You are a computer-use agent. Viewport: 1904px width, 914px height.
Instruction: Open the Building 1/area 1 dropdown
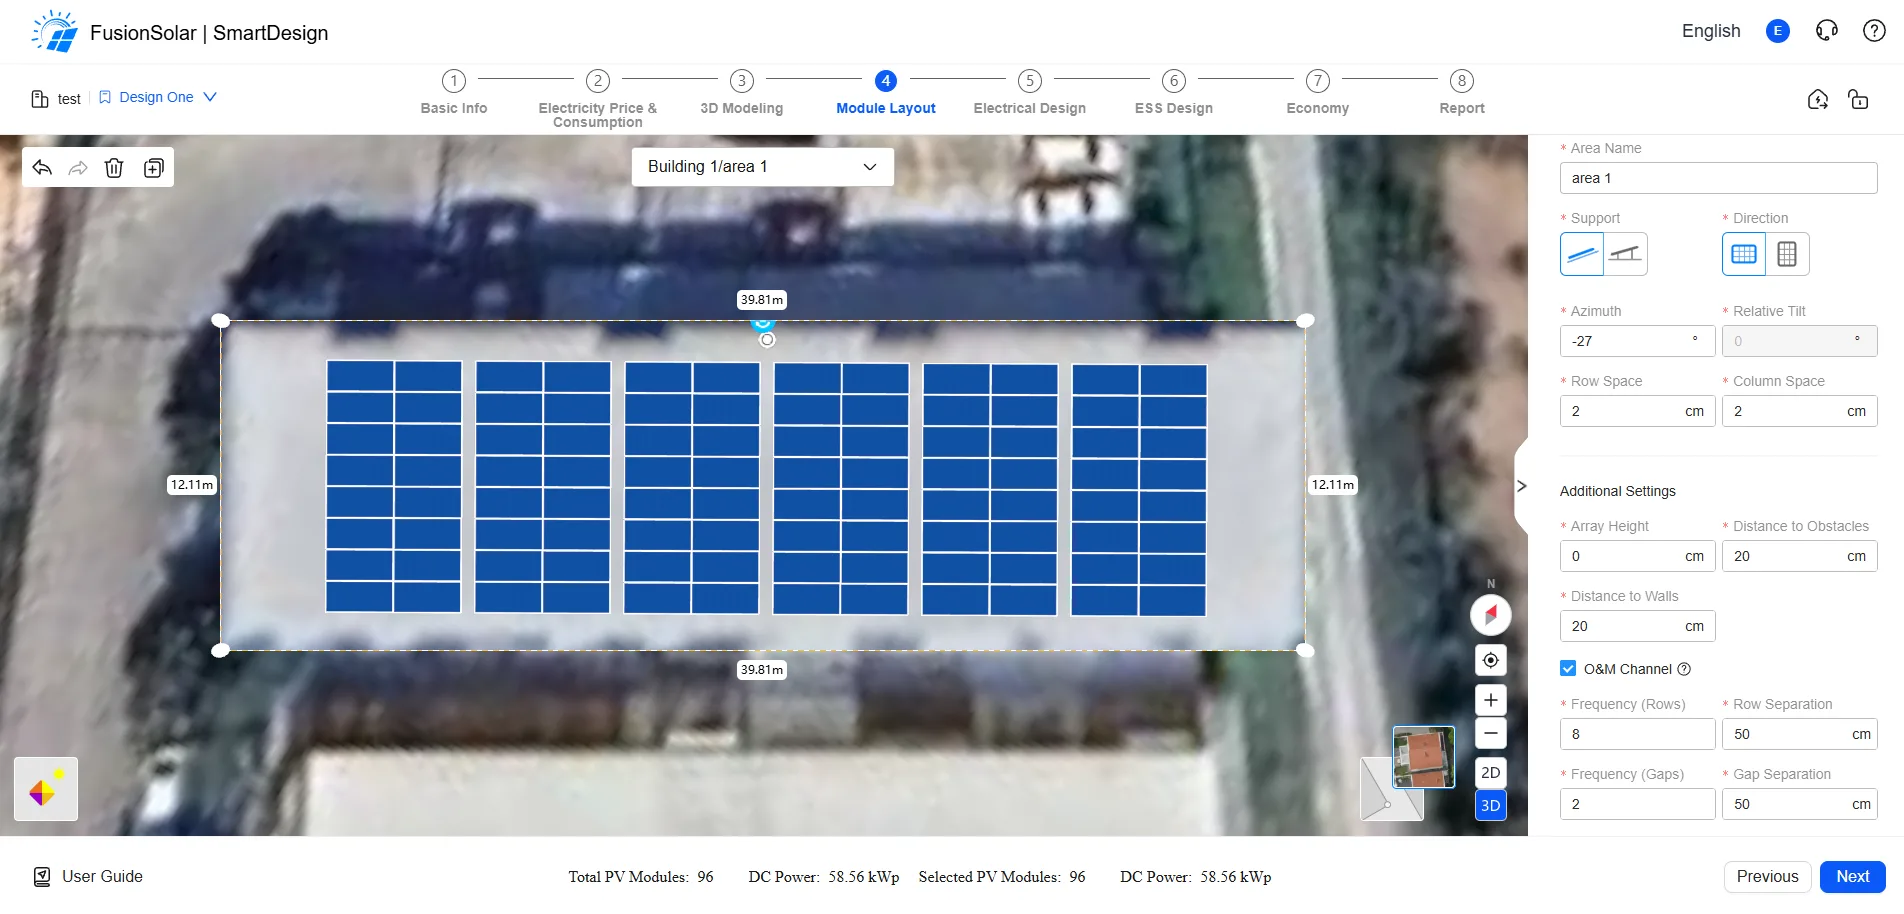coord(762,167)
